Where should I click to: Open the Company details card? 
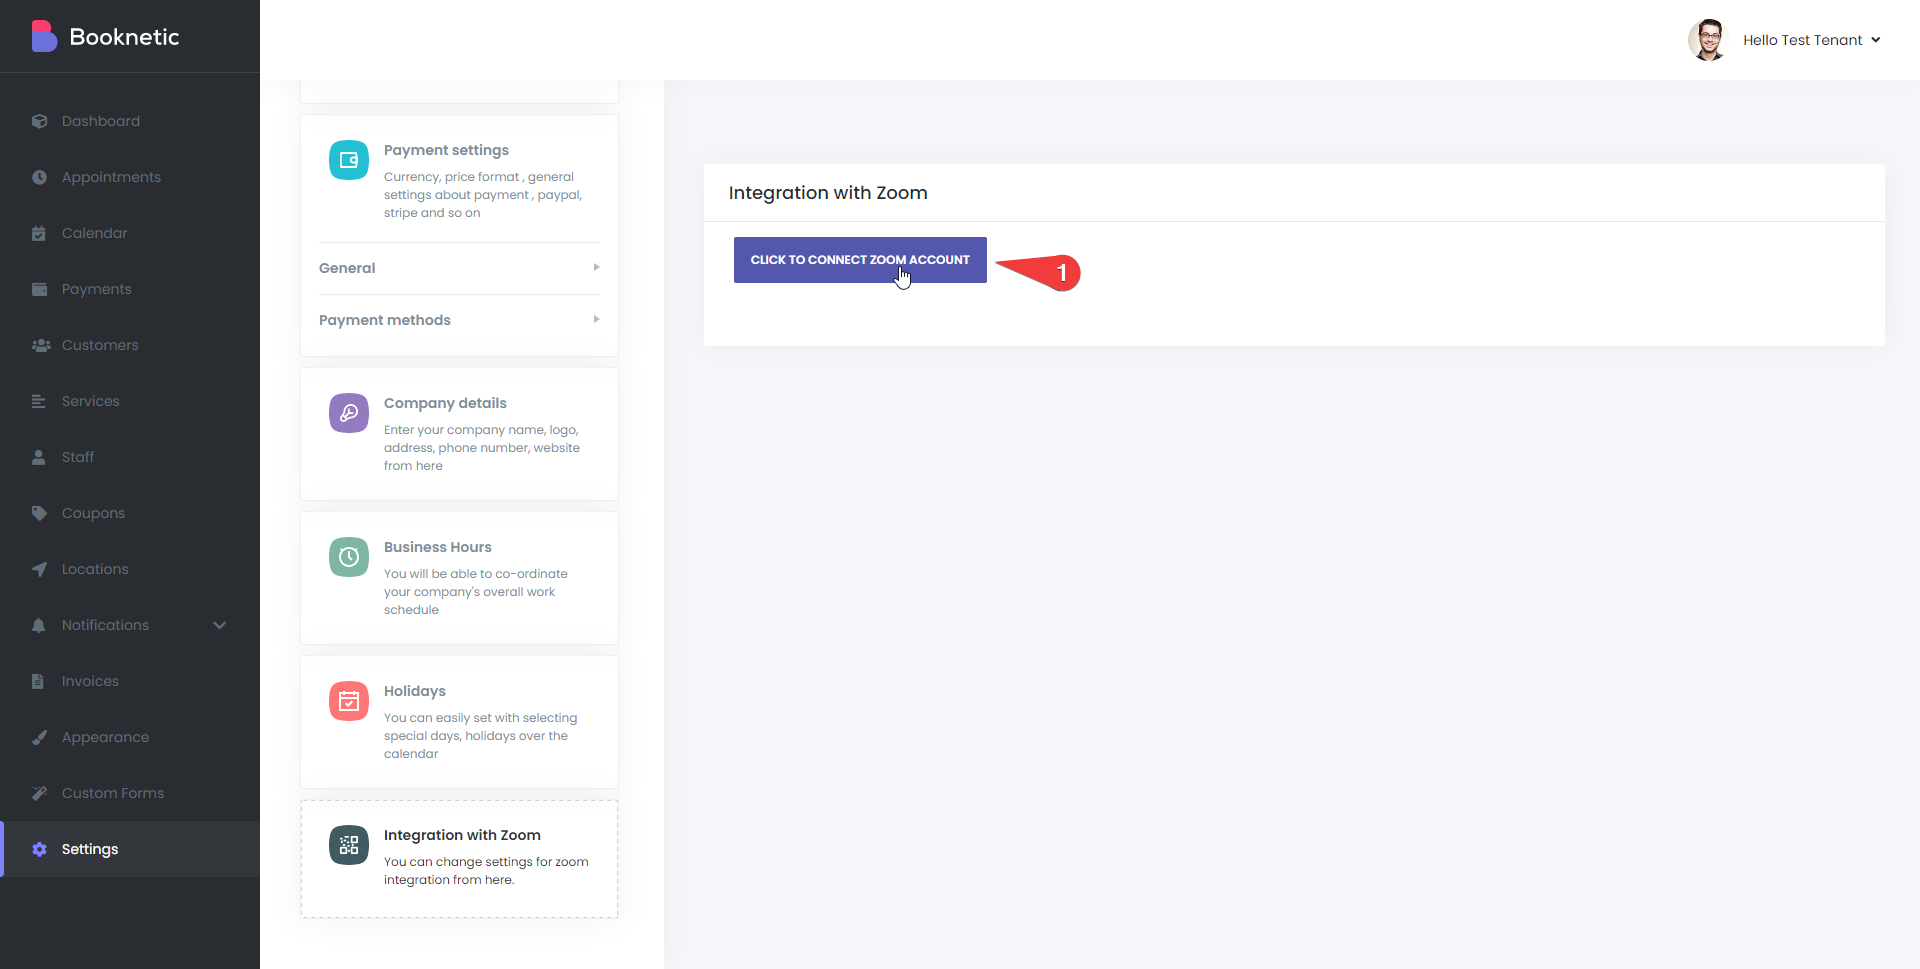[x=459, y=434]
